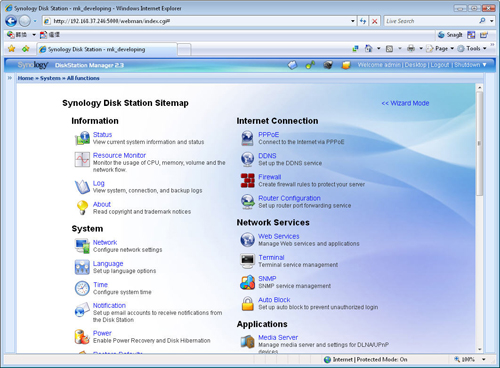Click the About light bulb icon
The image size is (500, 368).
coord(82,208)
